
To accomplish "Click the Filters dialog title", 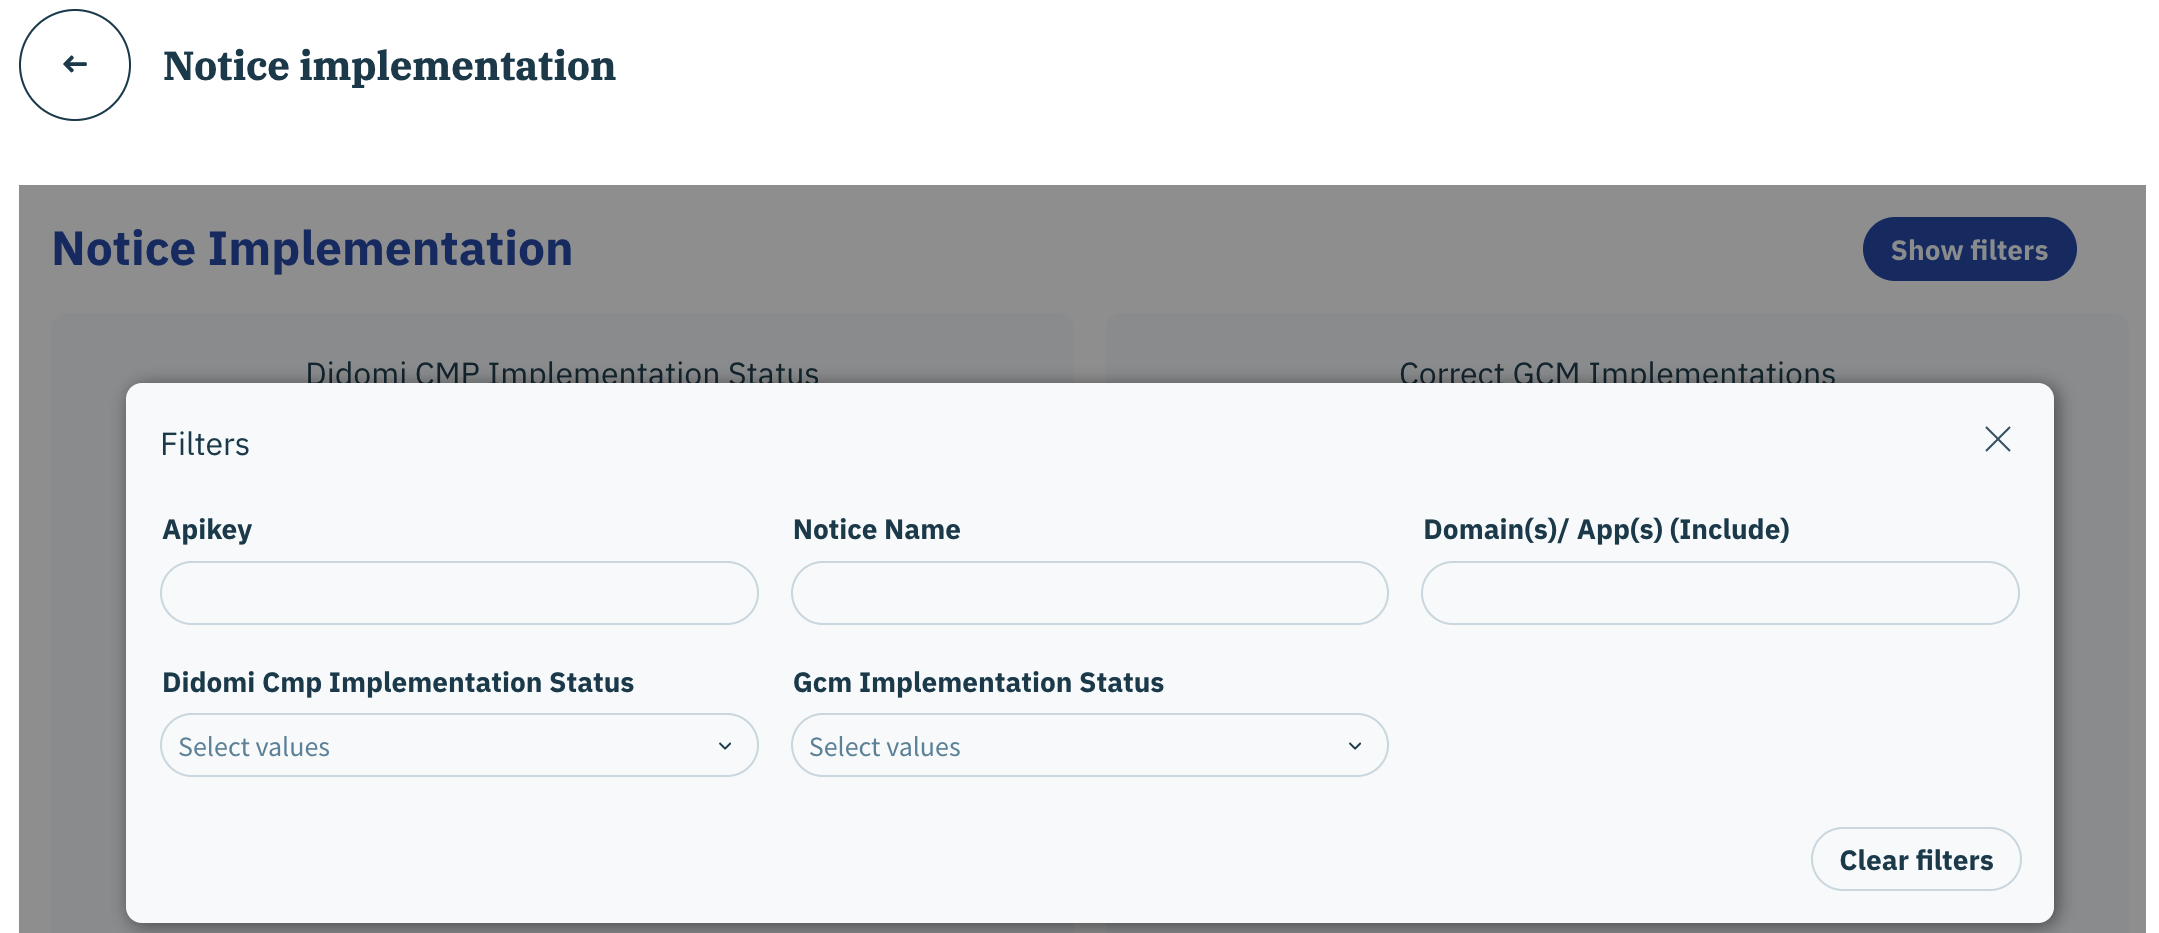I will tap(205, 444).
